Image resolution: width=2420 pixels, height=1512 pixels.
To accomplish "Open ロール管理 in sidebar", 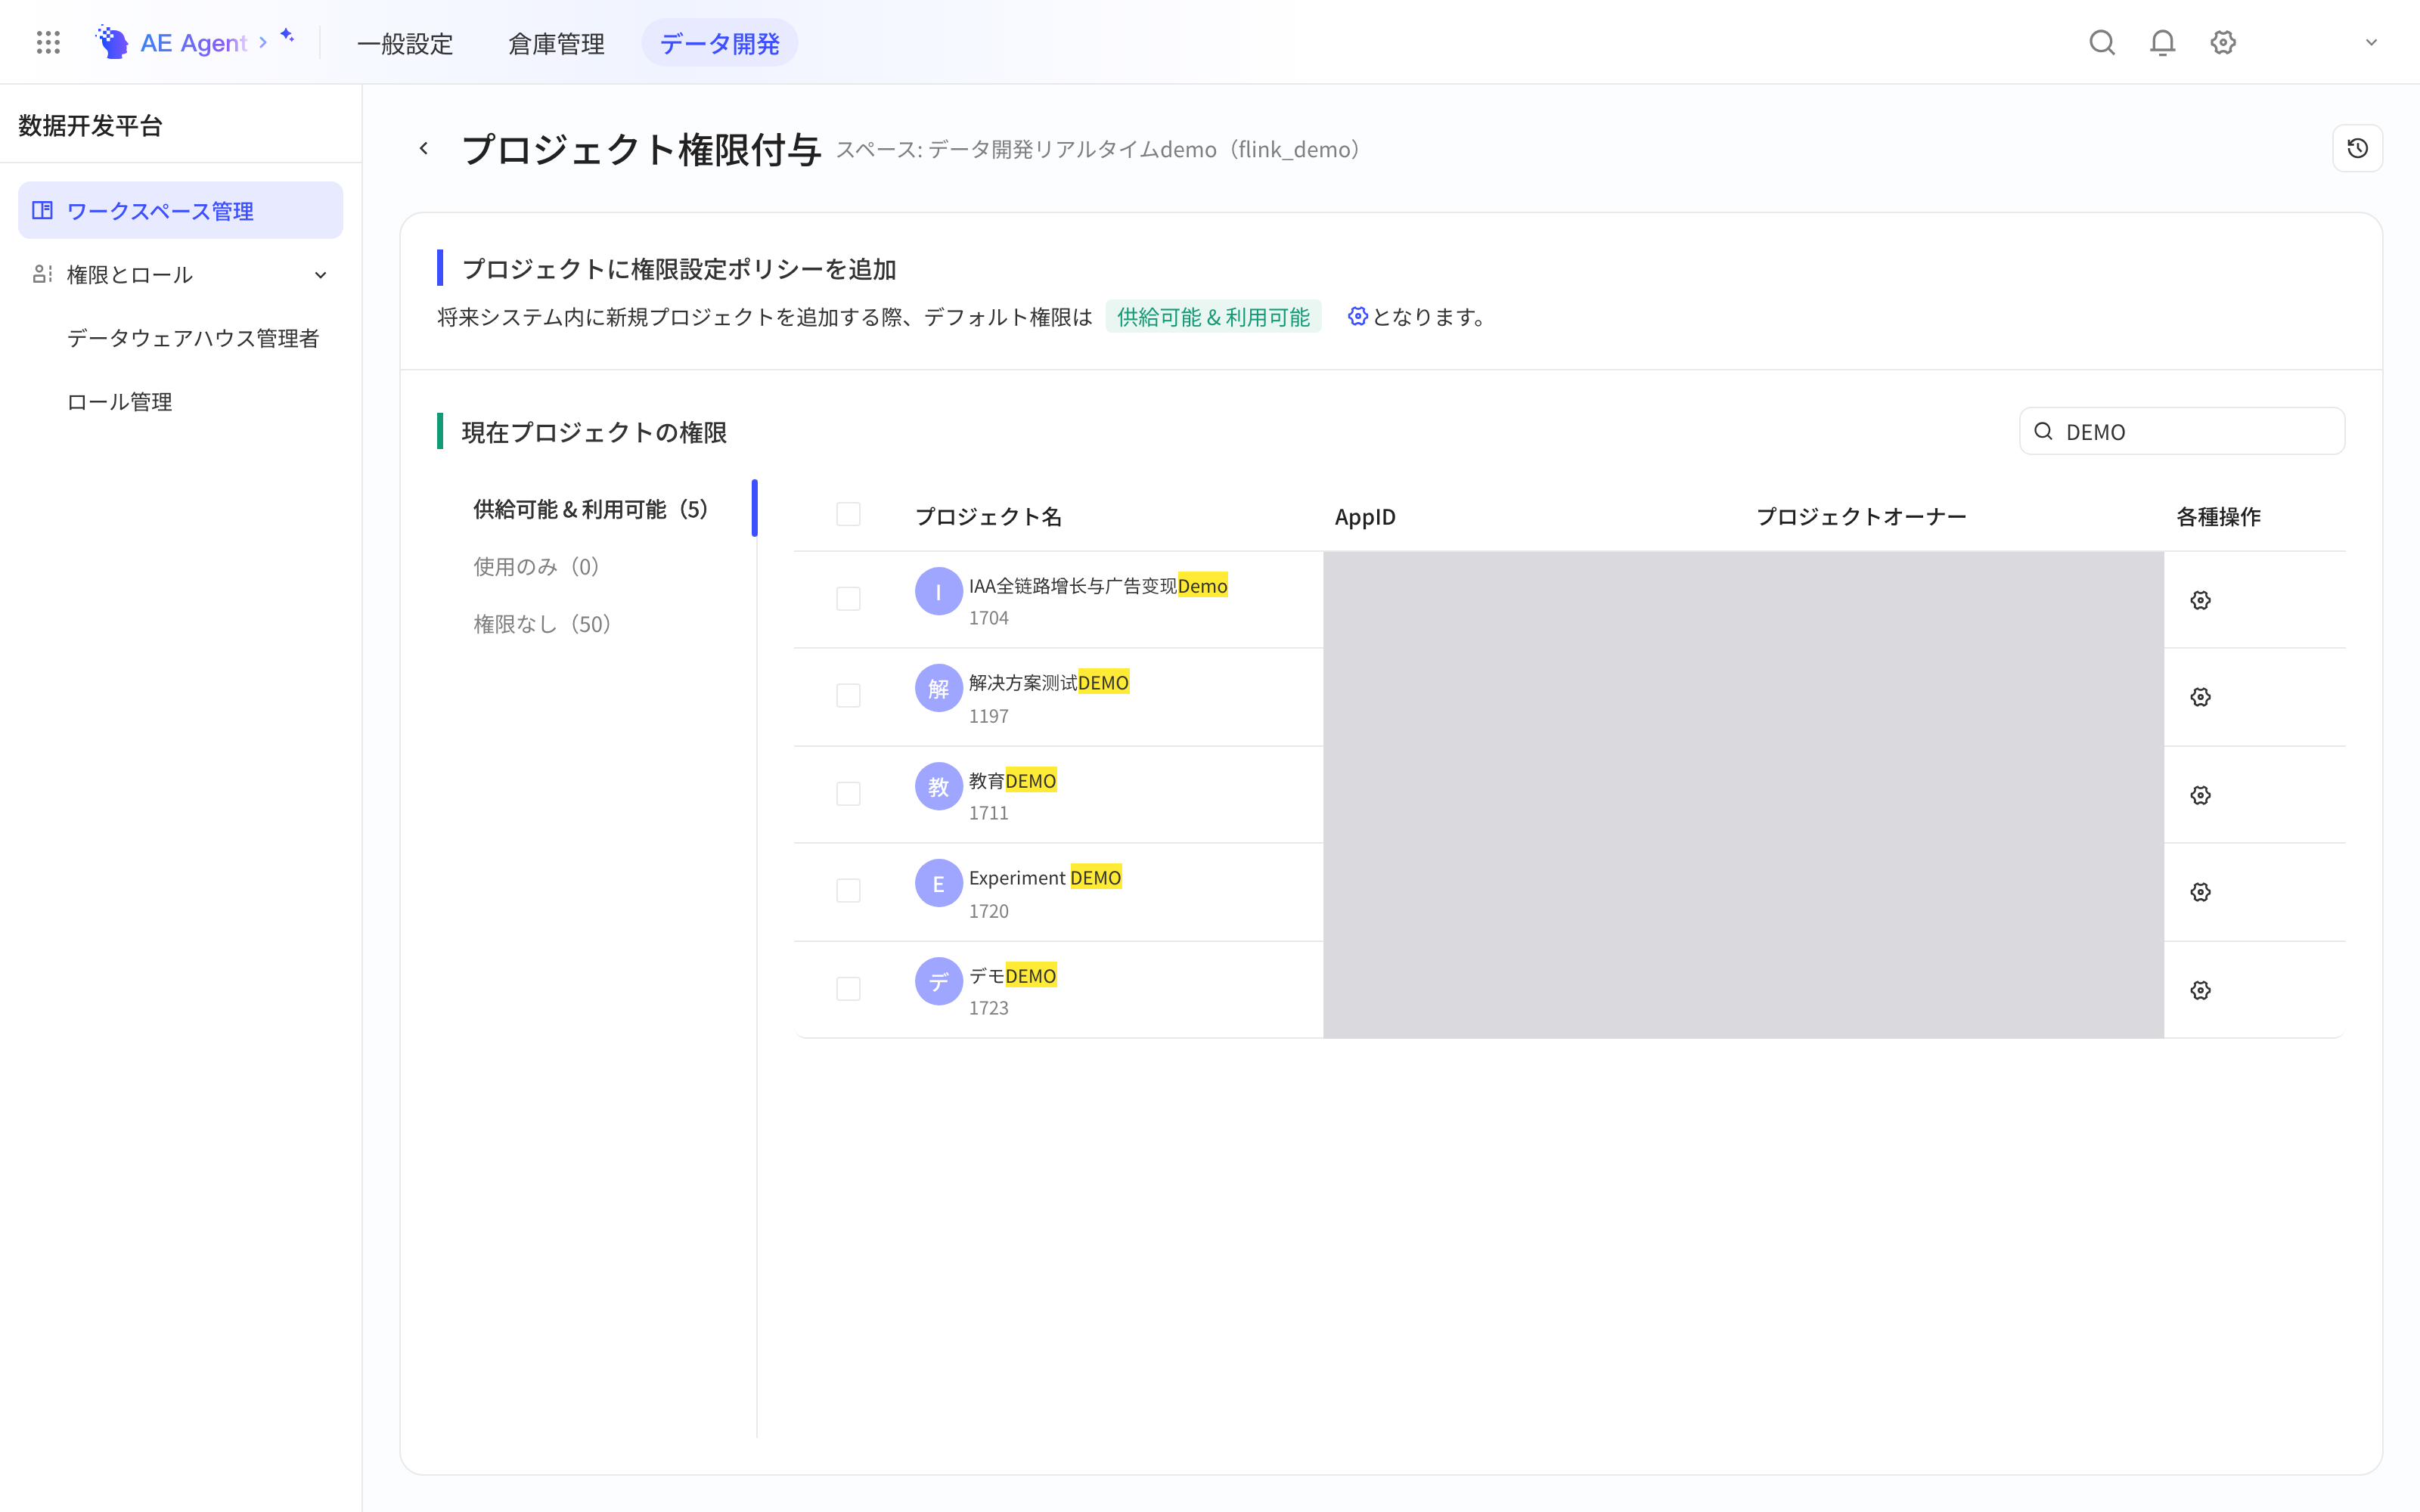I will pos(120,402).
